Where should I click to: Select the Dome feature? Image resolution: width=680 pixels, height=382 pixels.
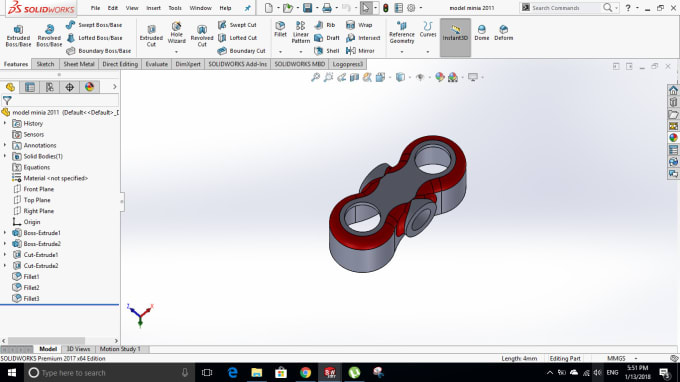click(x=481, y=33)
